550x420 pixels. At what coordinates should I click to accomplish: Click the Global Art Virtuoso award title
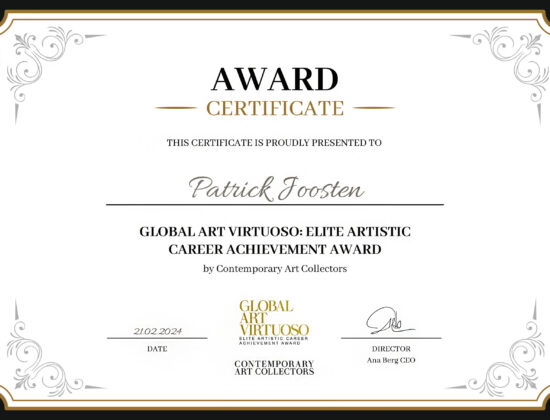click(275, 240)
